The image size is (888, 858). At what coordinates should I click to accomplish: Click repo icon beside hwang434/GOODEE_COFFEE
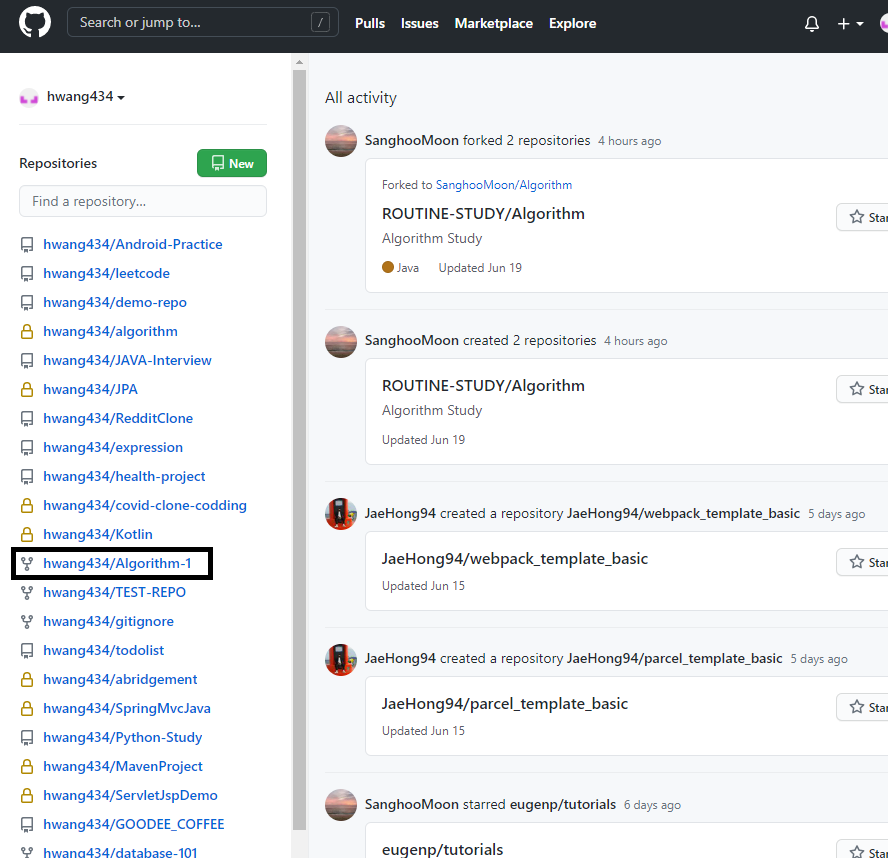point(27,825)
